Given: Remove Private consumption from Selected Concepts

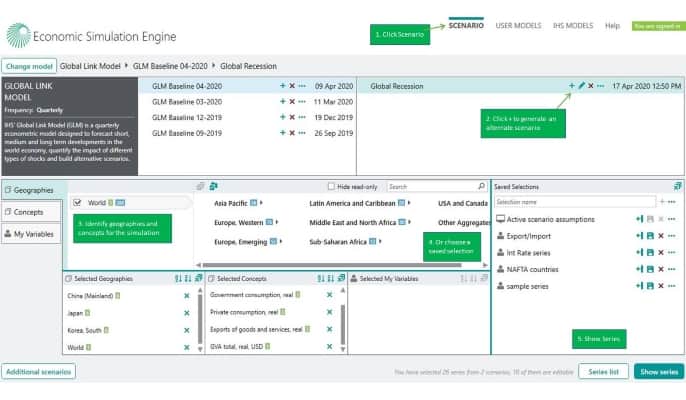Looking at the screenshot, I should tap(329, 312).
